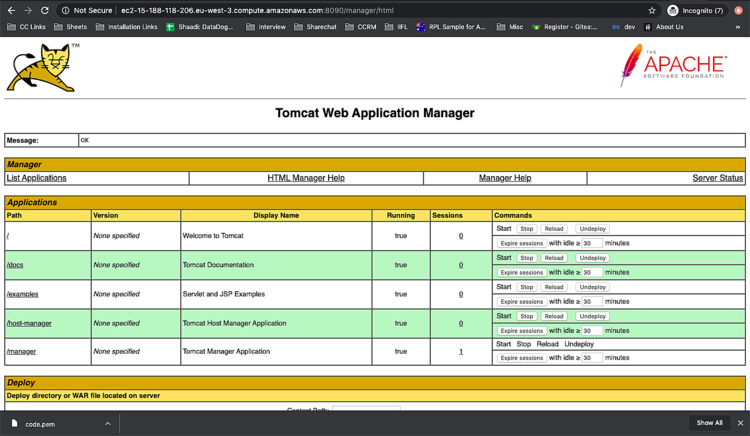
Task: Open List Applications in Manager menu
Action: point(37,178)
